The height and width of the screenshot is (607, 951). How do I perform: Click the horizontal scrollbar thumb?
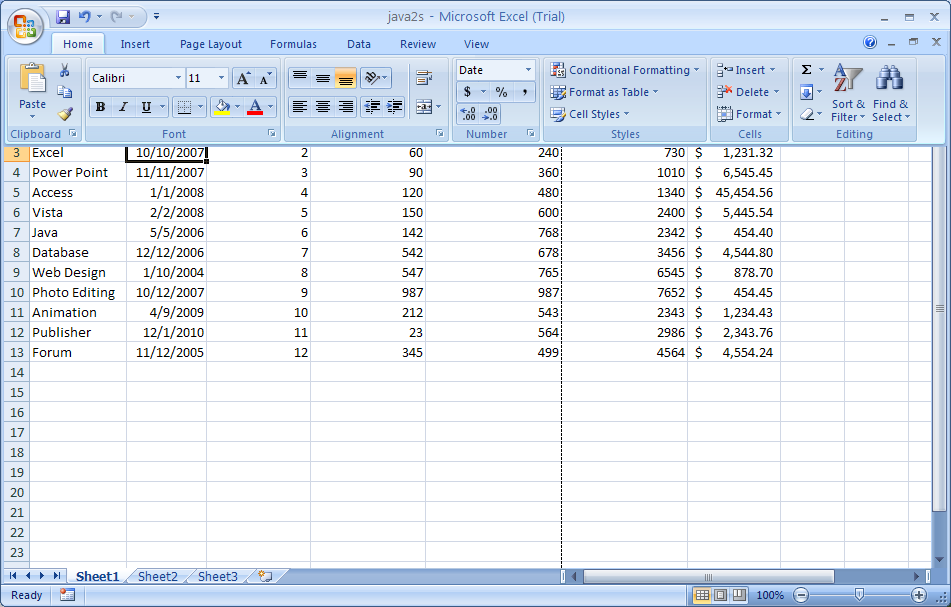point(708,576)
